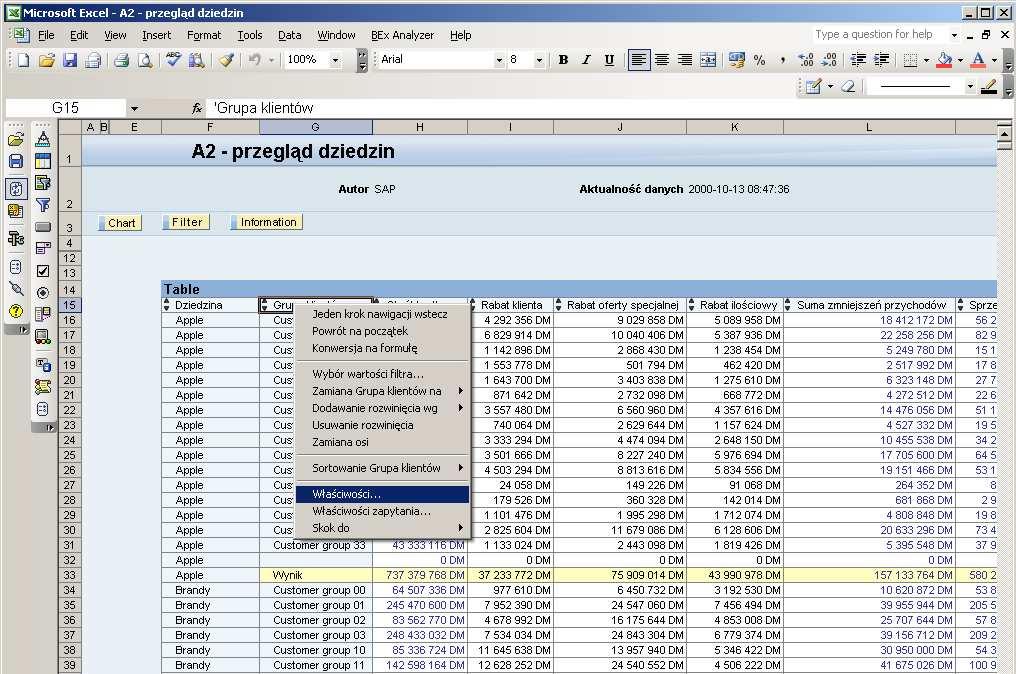Click the Line Color pencil swatch
Viewport: 1016px width, 674px height.
point(989,86)
